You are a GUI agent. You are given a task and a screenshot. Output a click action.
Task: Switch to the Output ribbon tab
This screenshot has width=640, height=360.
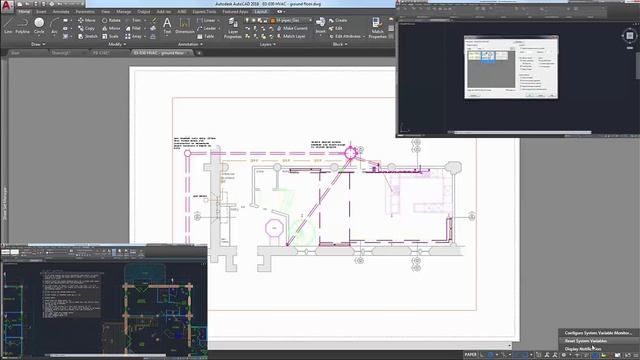click(143, 11)
